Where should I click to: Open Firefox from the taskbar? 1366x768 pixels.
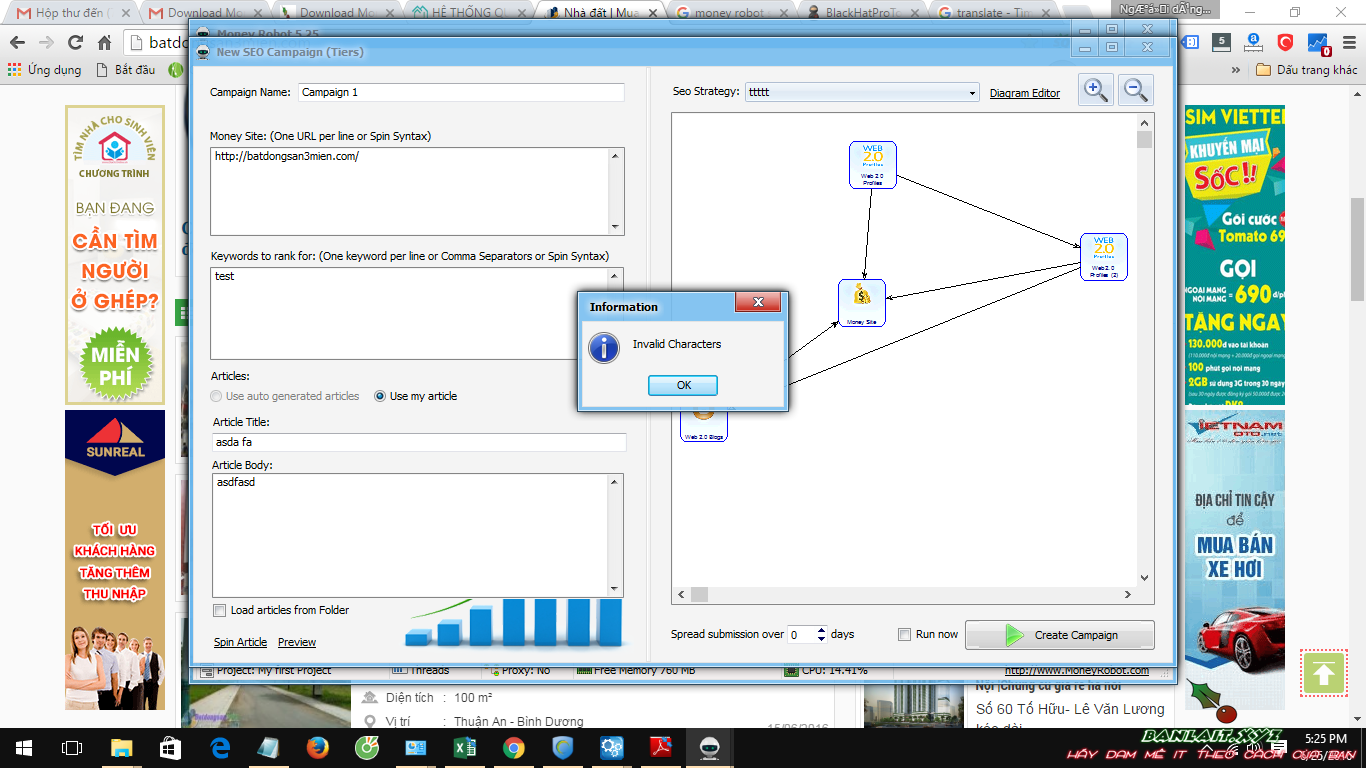(318, 747)
